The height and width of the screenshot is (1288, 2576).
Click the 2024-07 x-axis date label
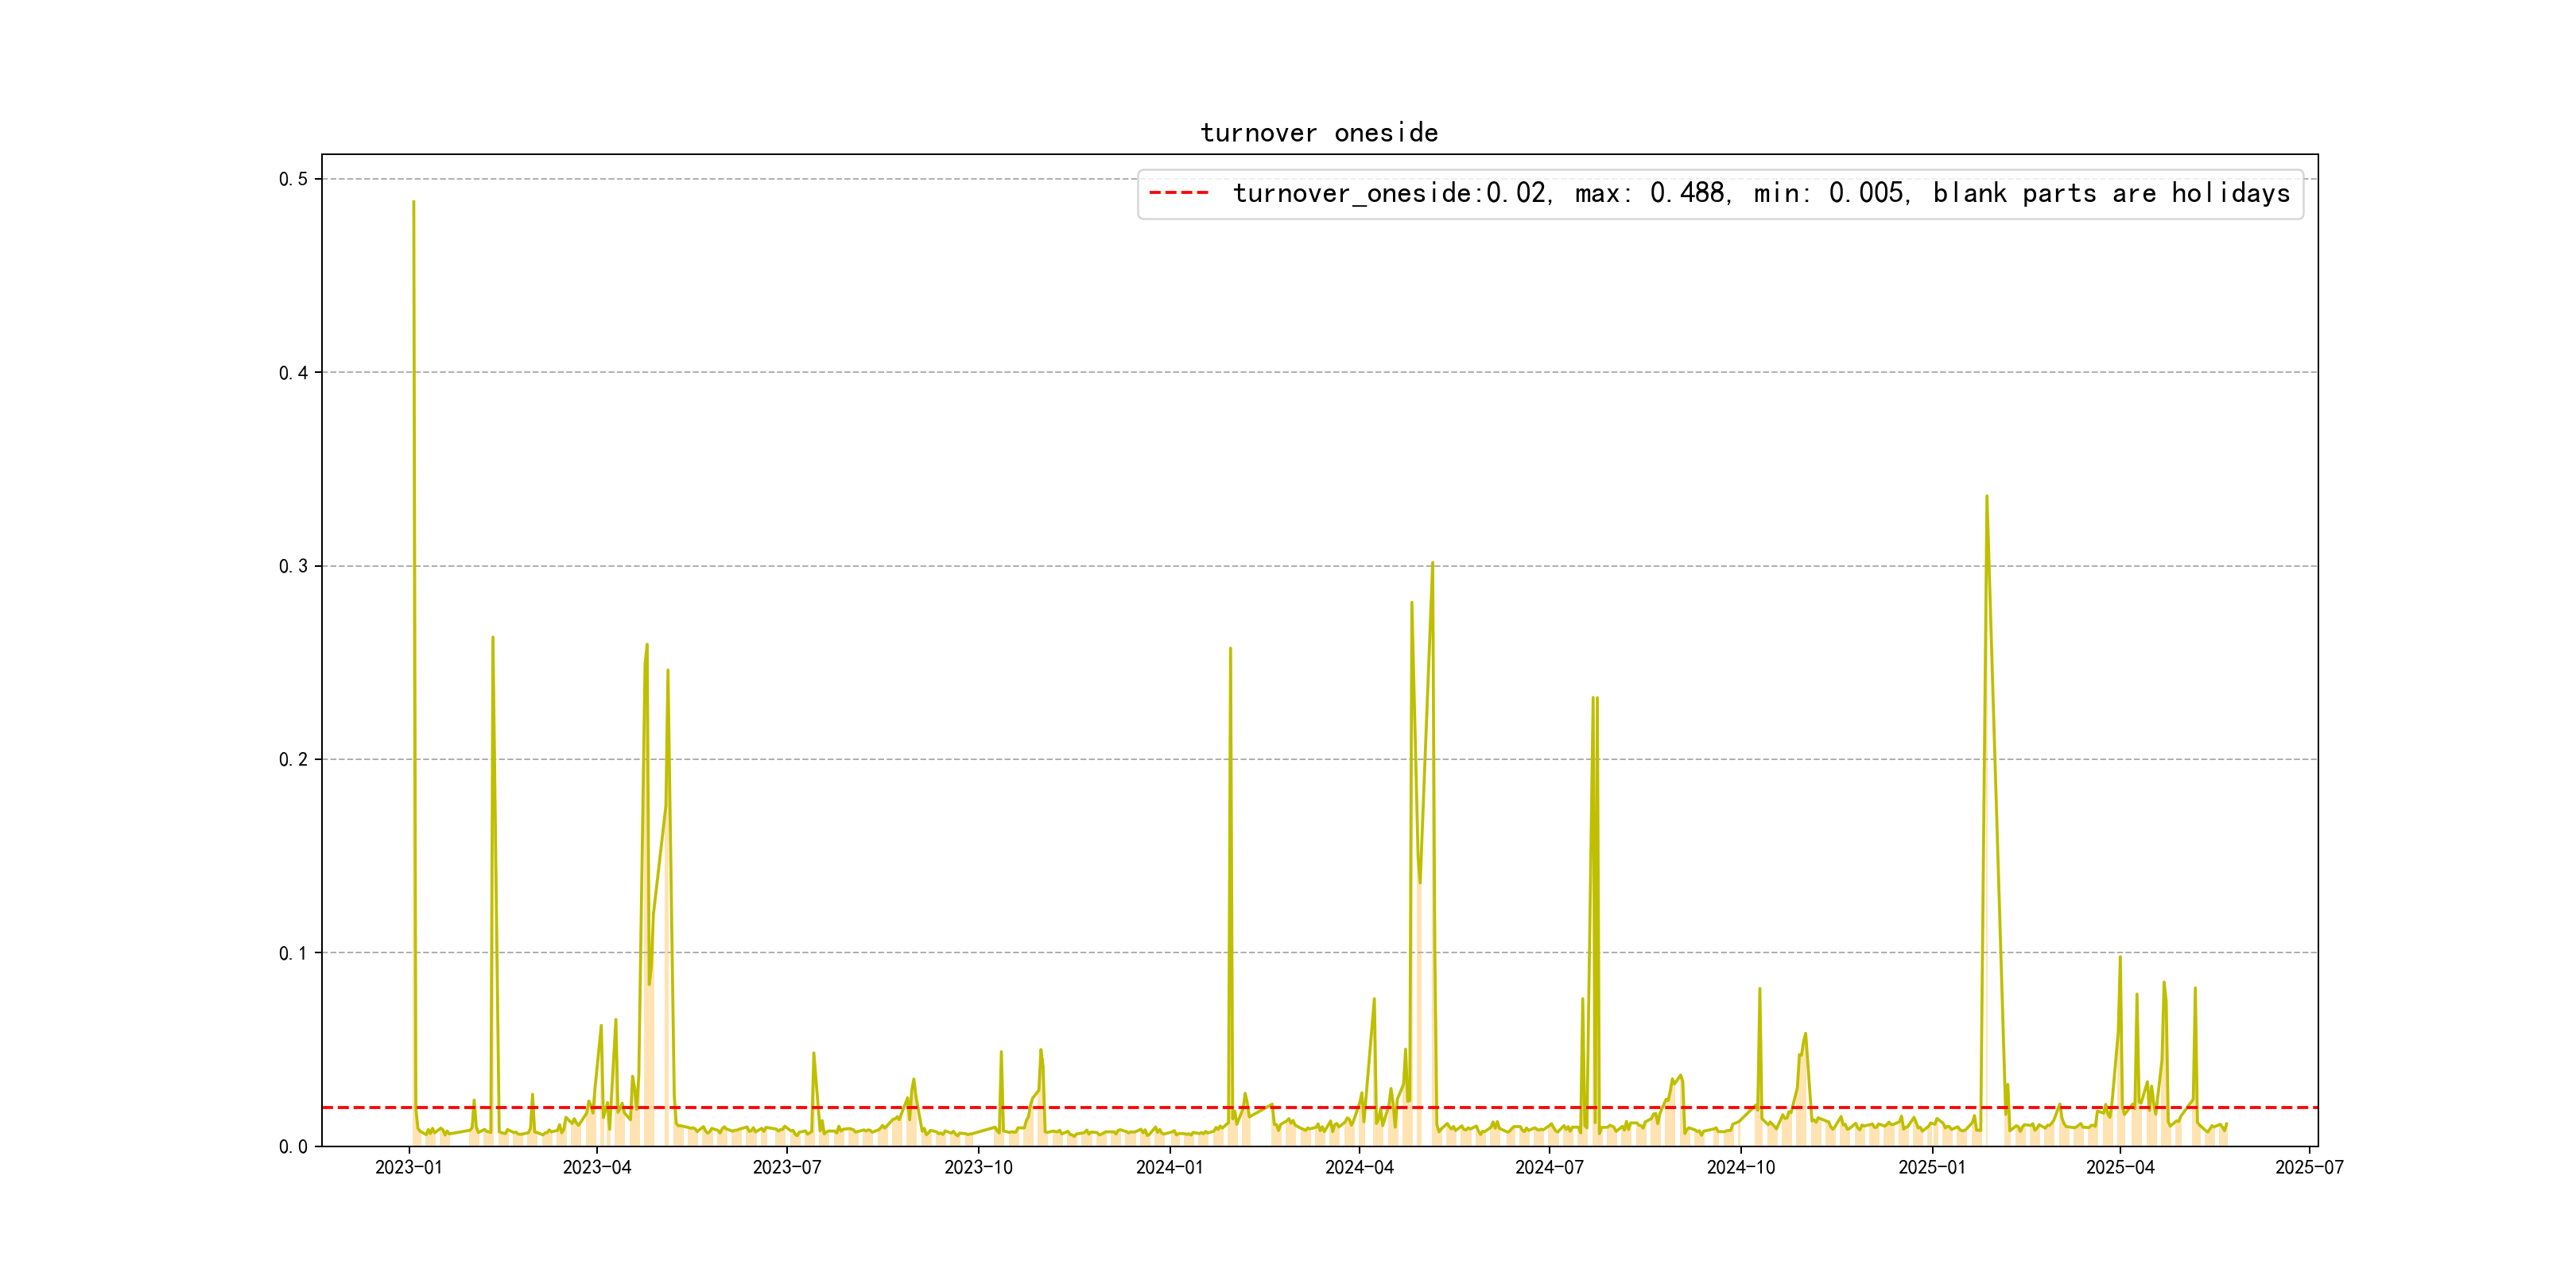[1549, 1167]
